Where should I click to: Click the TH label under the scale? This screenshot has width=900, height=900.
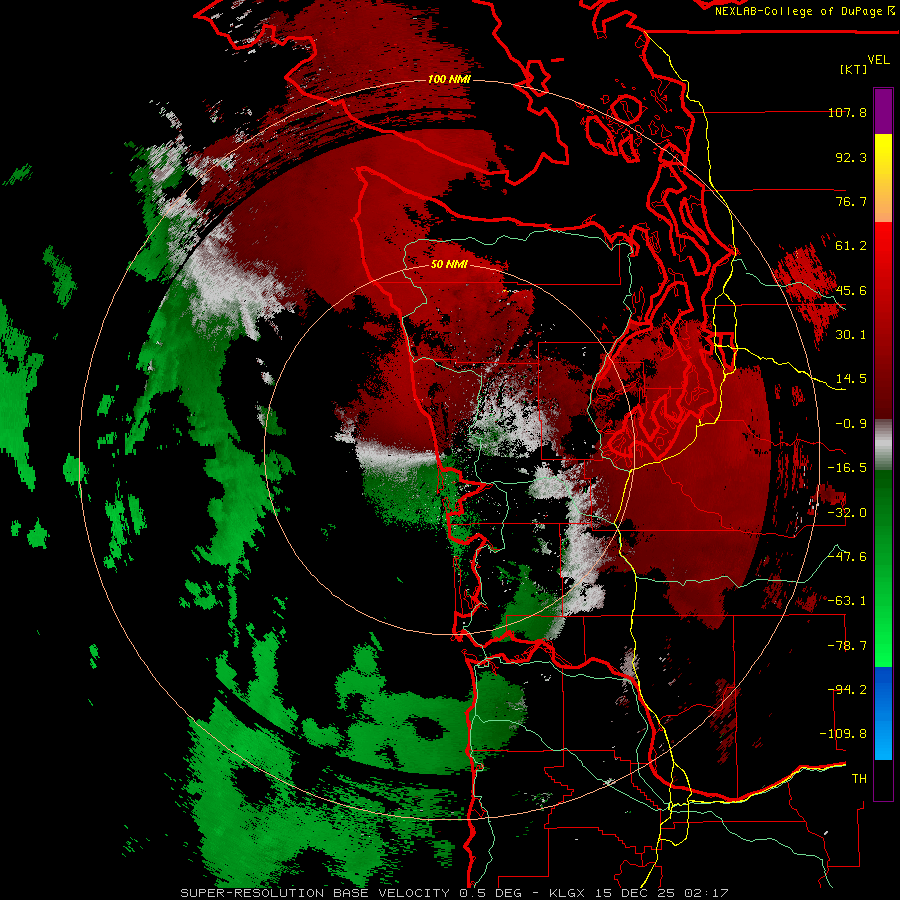coord(859,779)
